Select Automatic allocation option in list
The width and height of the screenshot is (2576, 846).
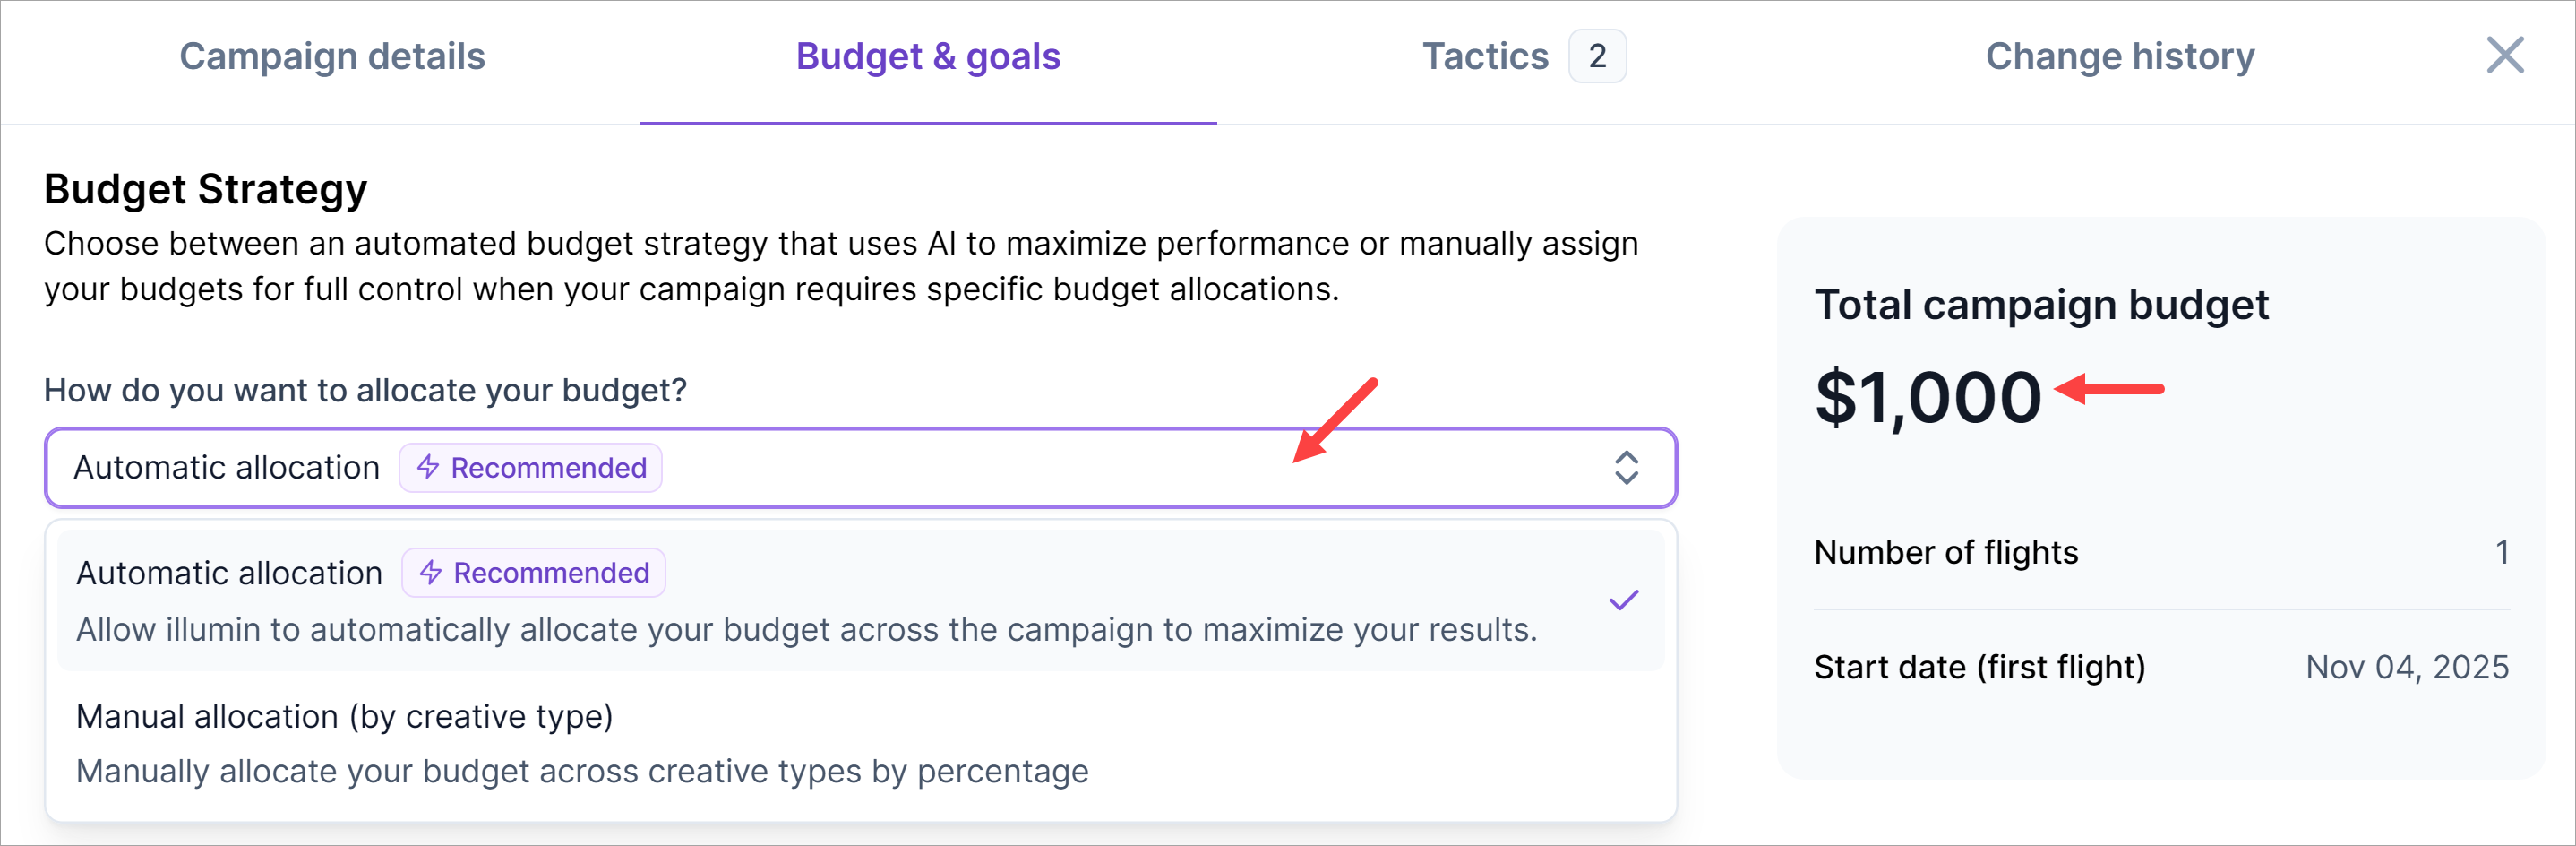(x=229, y=573)
